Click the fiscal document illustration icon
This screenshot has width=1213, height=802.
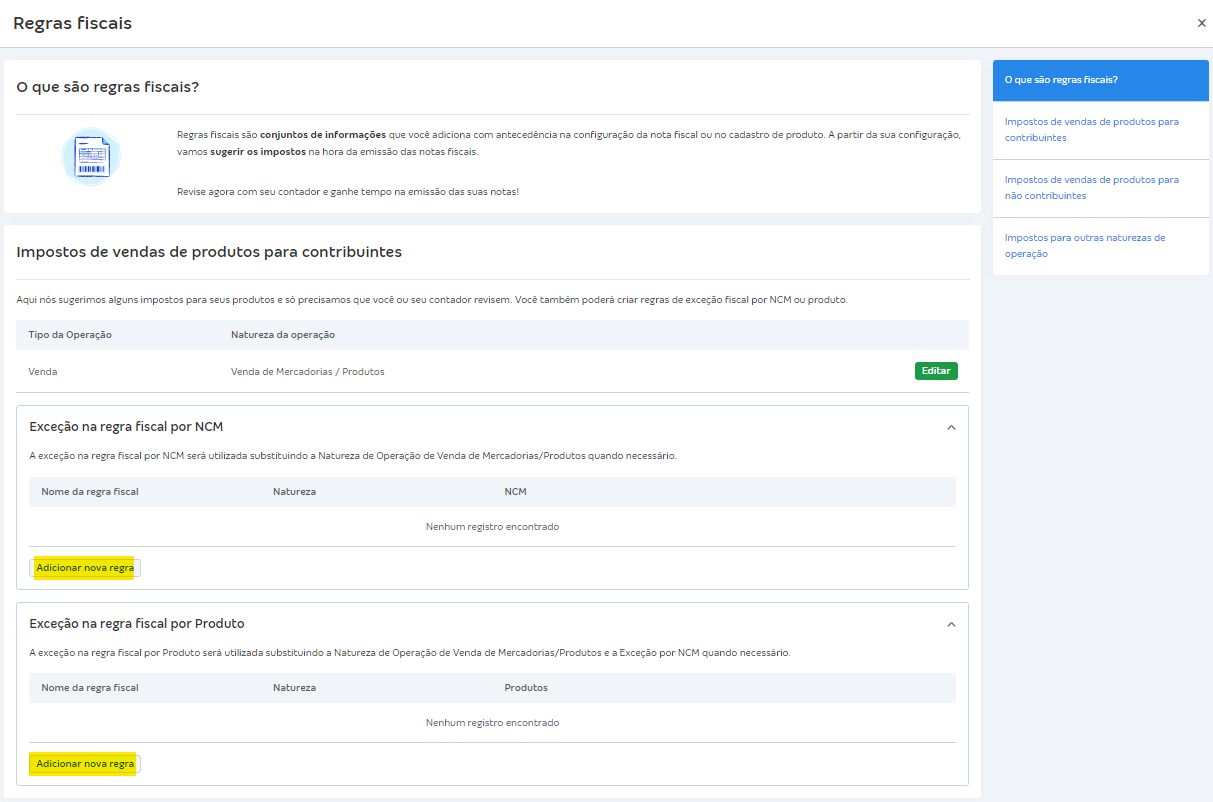point(91,157)
